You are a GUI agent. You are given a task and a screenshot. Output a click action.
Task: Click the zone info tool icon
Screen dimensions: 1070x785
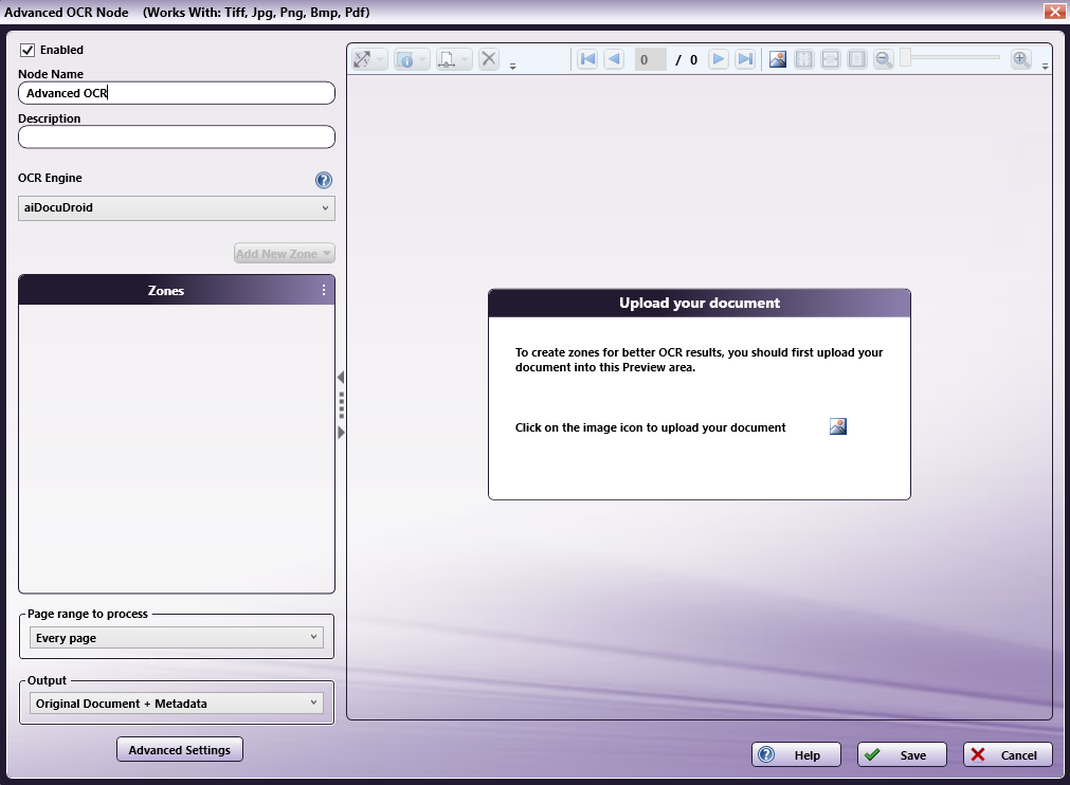click(x=405, y=59)
